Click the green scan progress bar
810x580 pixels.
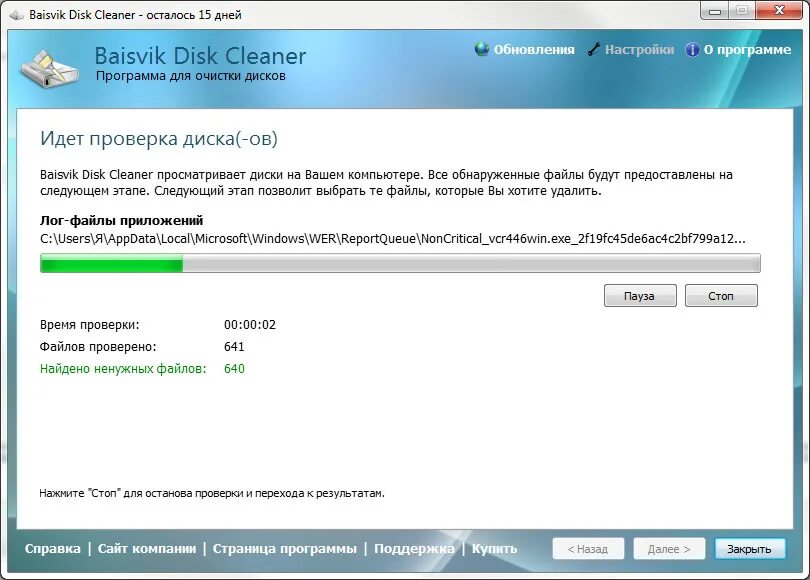tap(400, 263)
